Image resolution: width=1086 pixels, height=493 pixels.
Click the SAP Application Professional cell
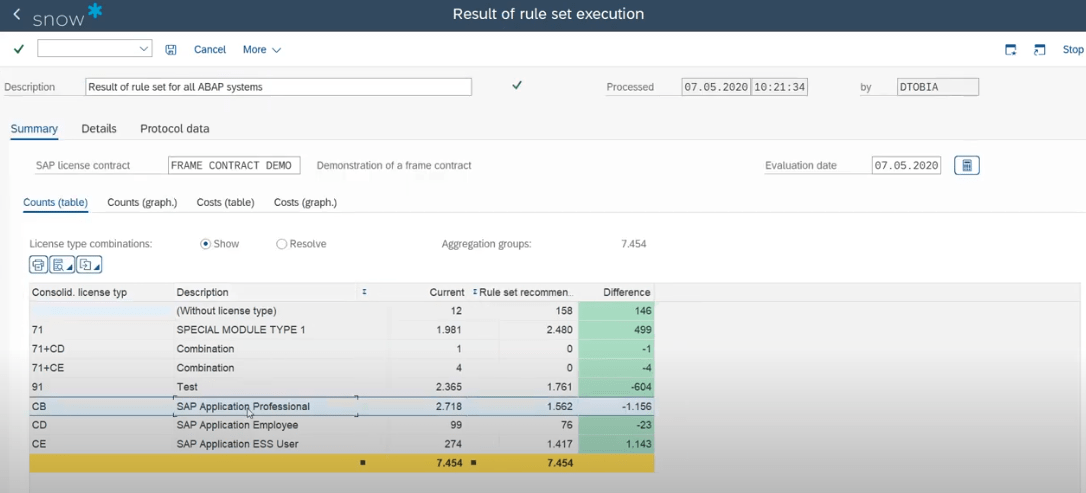coord(265,406)
